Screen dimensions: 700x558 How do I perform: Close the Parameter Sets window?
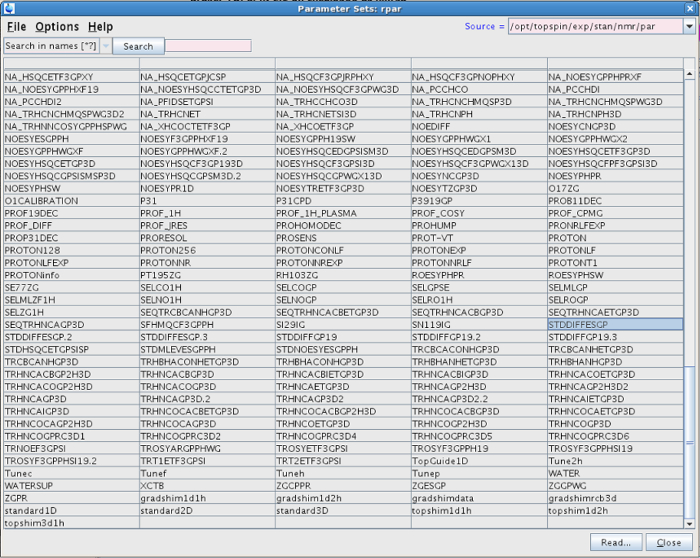coord(690,8)
